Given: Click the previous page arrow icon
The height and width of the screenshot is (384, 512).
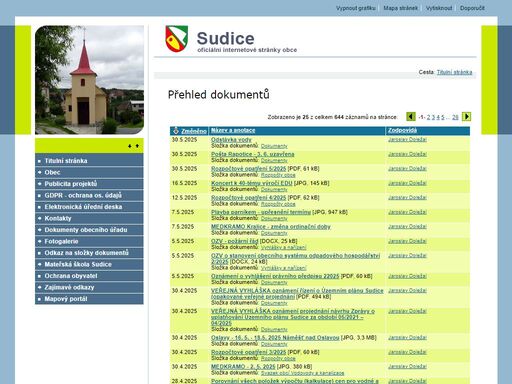Looking at the screenshot, I should [x=411, y=117].
